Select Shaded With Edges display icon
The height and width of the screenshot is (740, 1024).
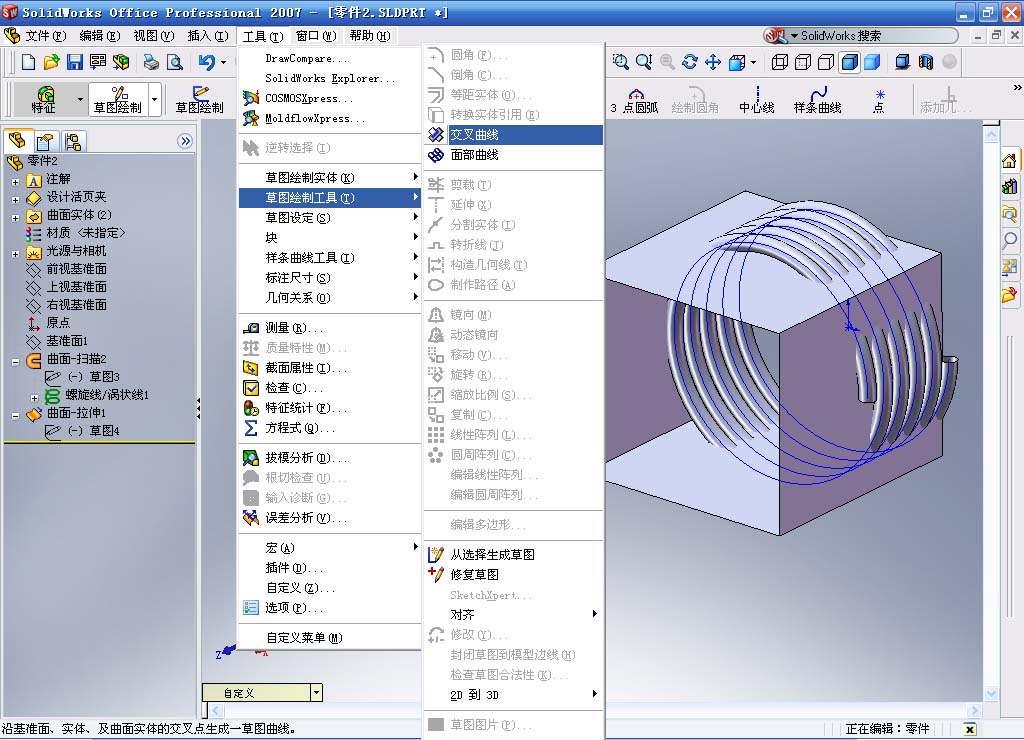(x=849, y=62)
